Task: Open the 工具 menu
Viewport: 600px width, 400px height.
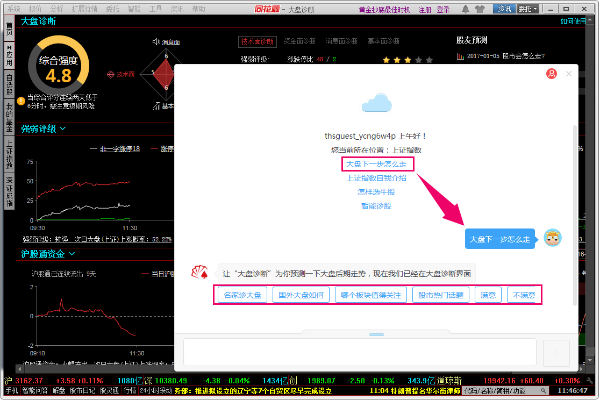Action: (155, 9)
